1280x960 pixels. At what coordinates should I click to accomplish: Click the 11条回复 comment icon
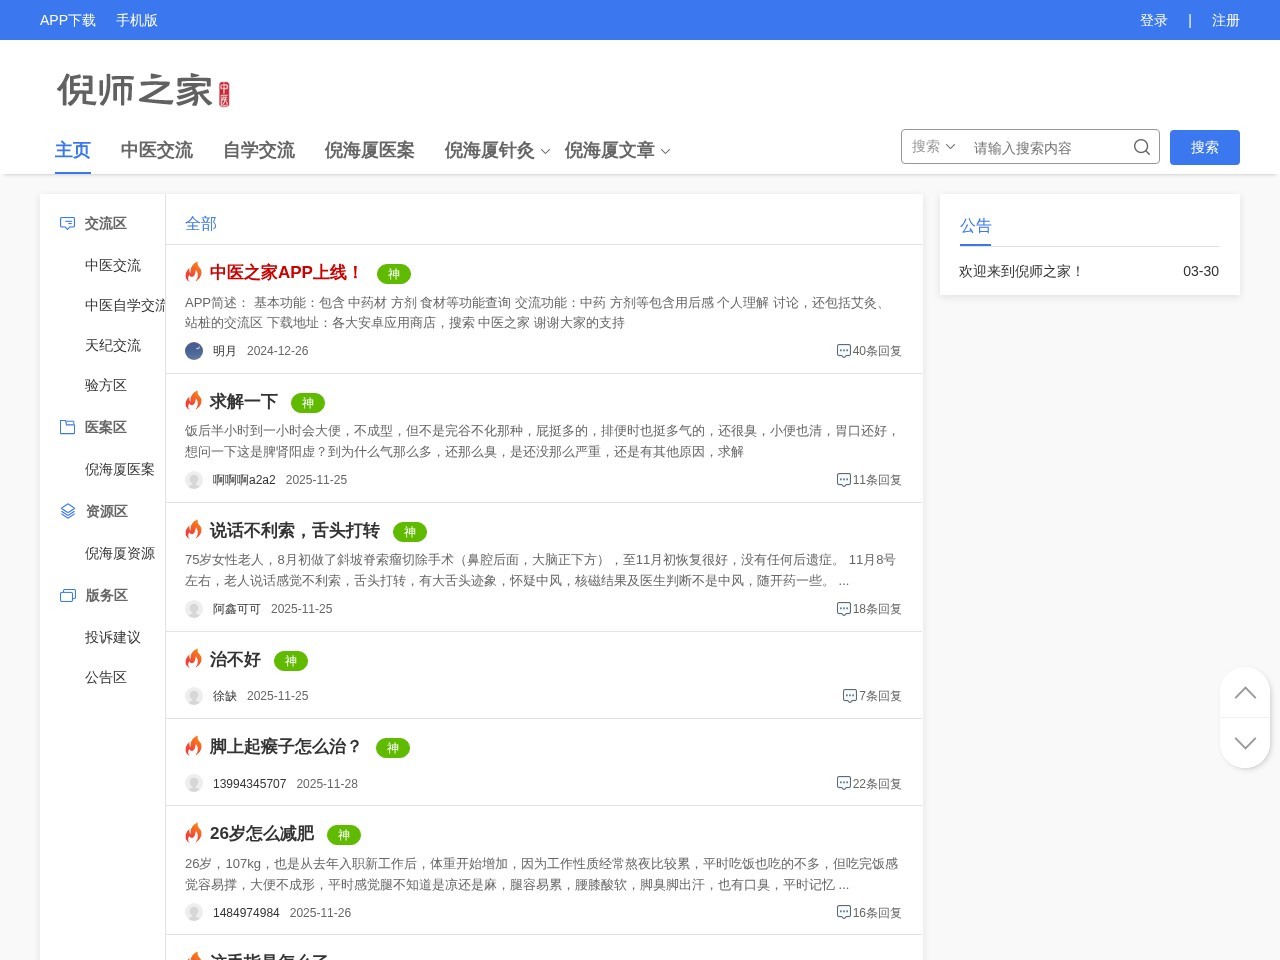(844, 480)
